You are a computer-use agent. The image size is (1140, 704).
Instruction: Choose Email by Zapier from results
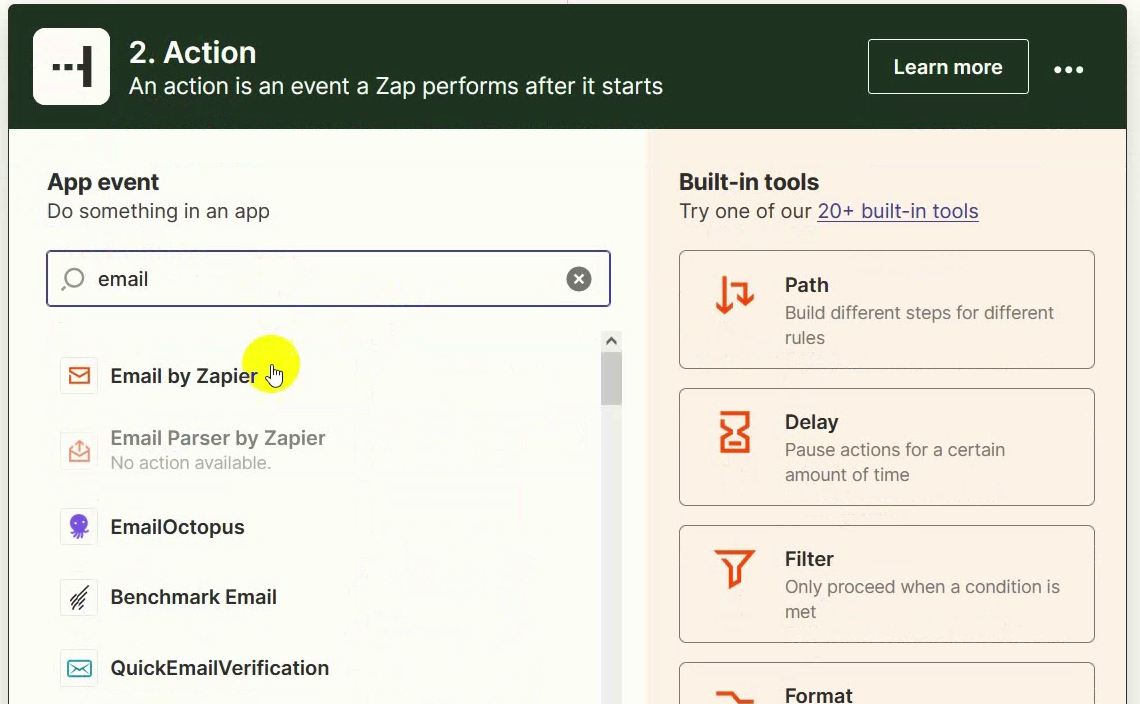184,377
